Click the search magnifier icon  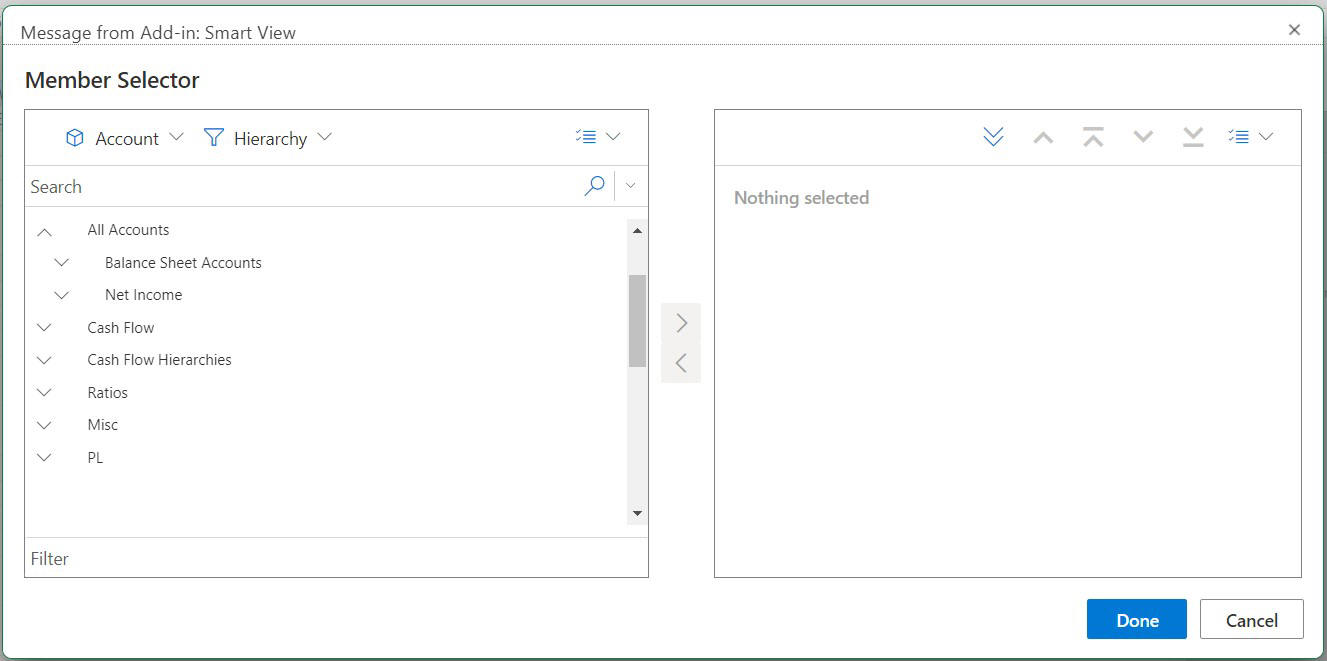[594, 186]
